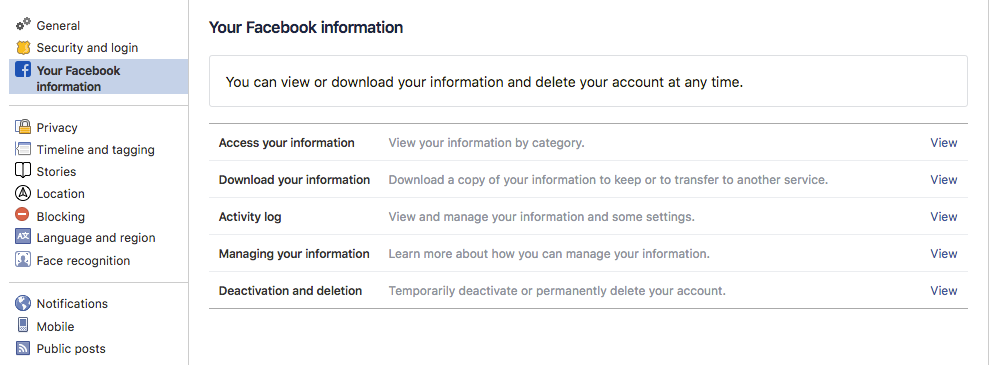Click the Notifications globe icon

23,303
